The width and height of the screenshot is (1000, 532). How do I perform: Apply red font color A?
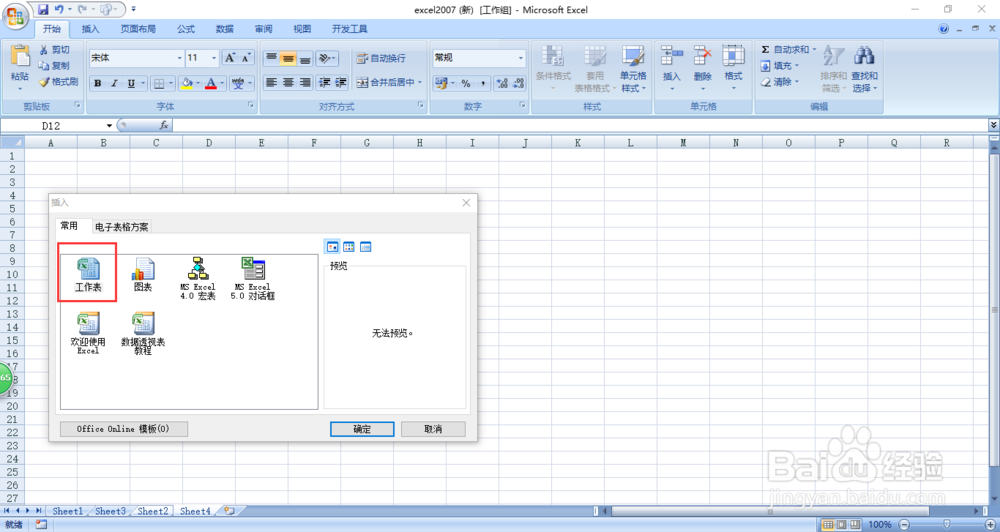[210, 83]
